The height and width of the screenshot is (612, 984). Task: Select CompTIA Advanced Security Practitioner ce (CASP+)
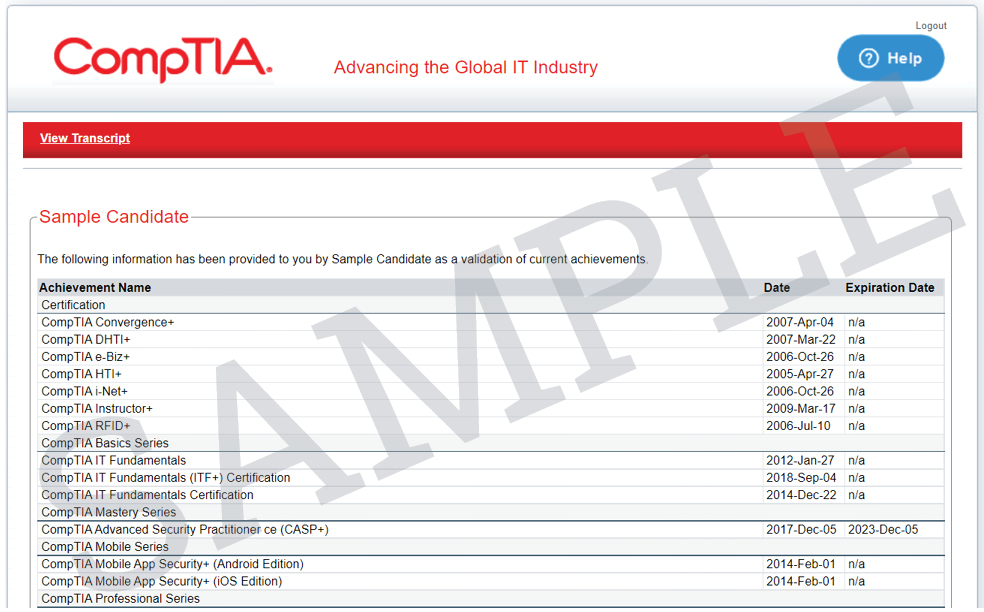[x=184, y=530]
